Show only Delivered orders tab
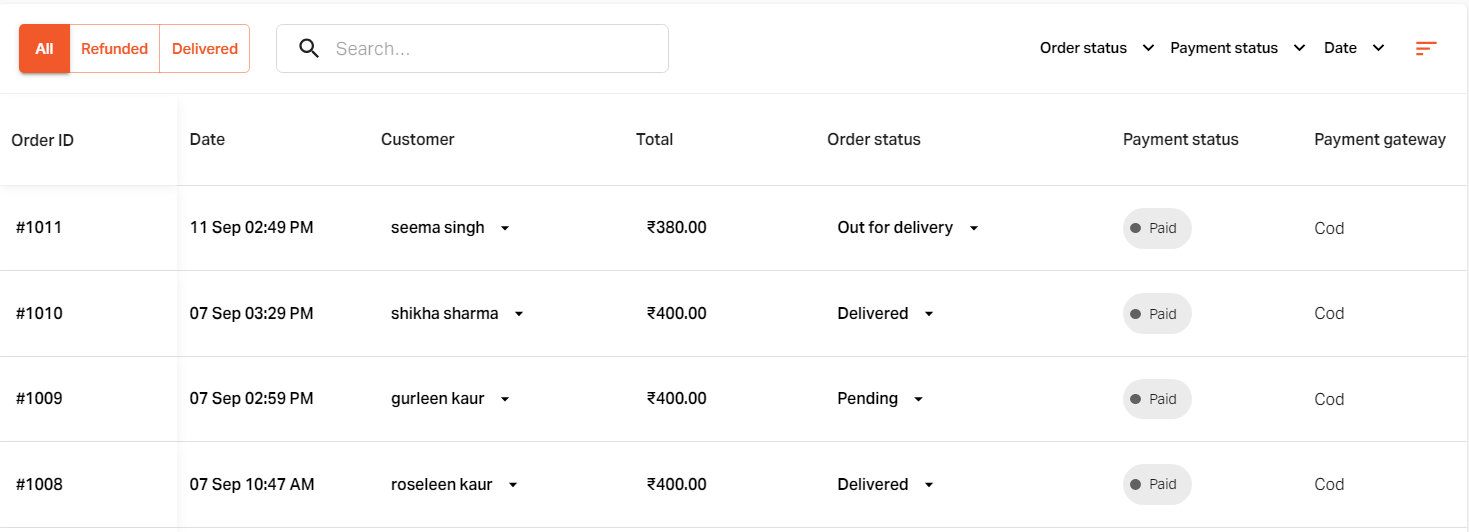Viewport: 1469px width, 532px height. coord(204,48)
